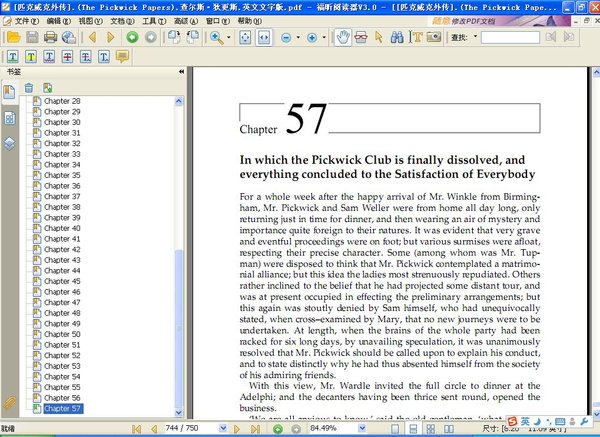Open the 视图 menu
This screenshot has width=600, height=437.
pyautogui.click(x=90, y=21)
